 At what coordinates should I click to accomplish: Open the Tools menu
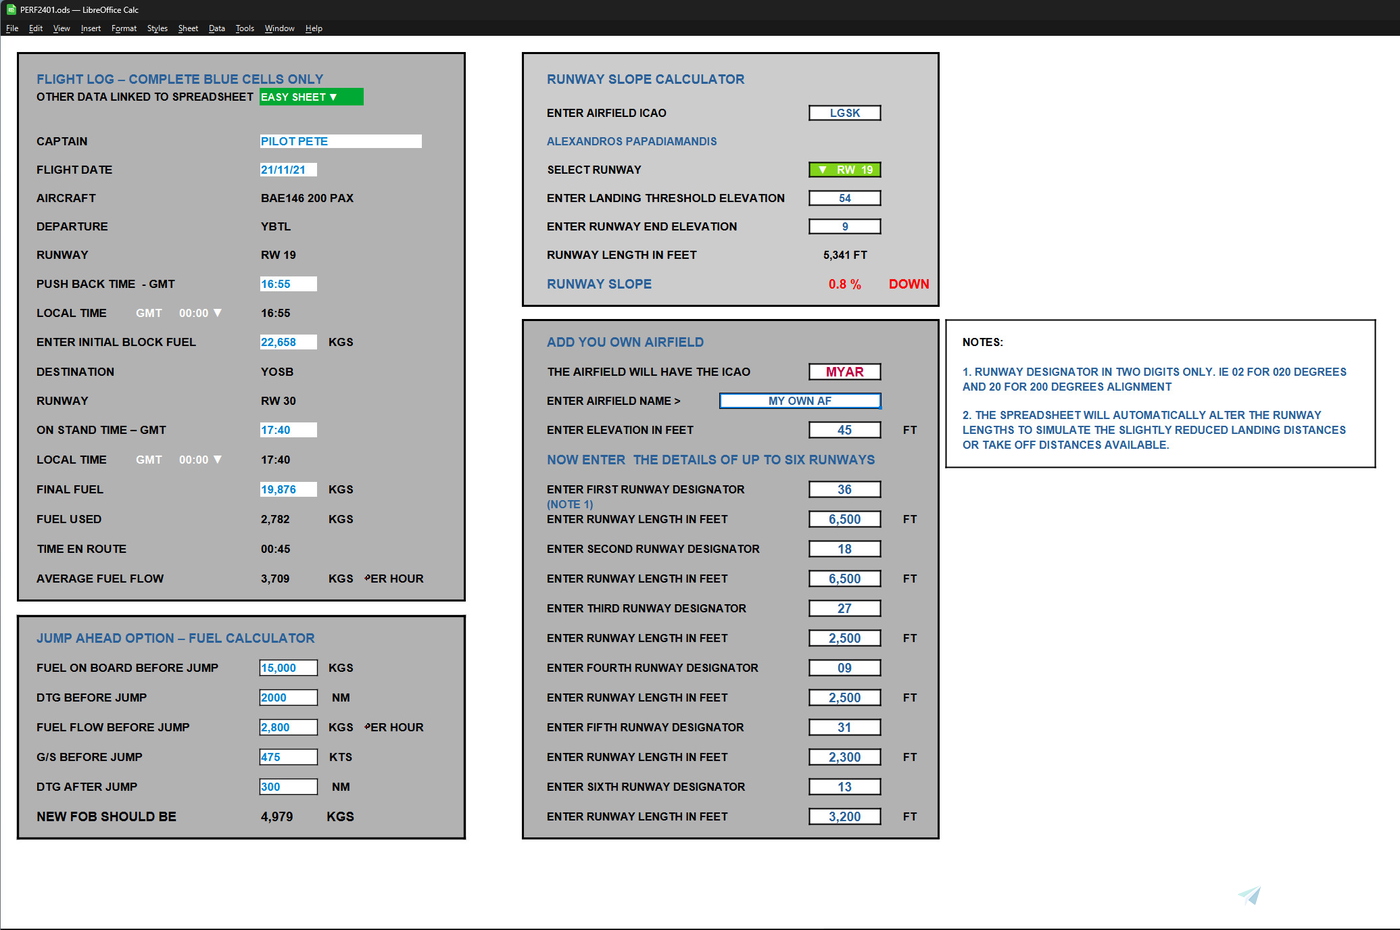pyautogui.click(x=245, y=28)
